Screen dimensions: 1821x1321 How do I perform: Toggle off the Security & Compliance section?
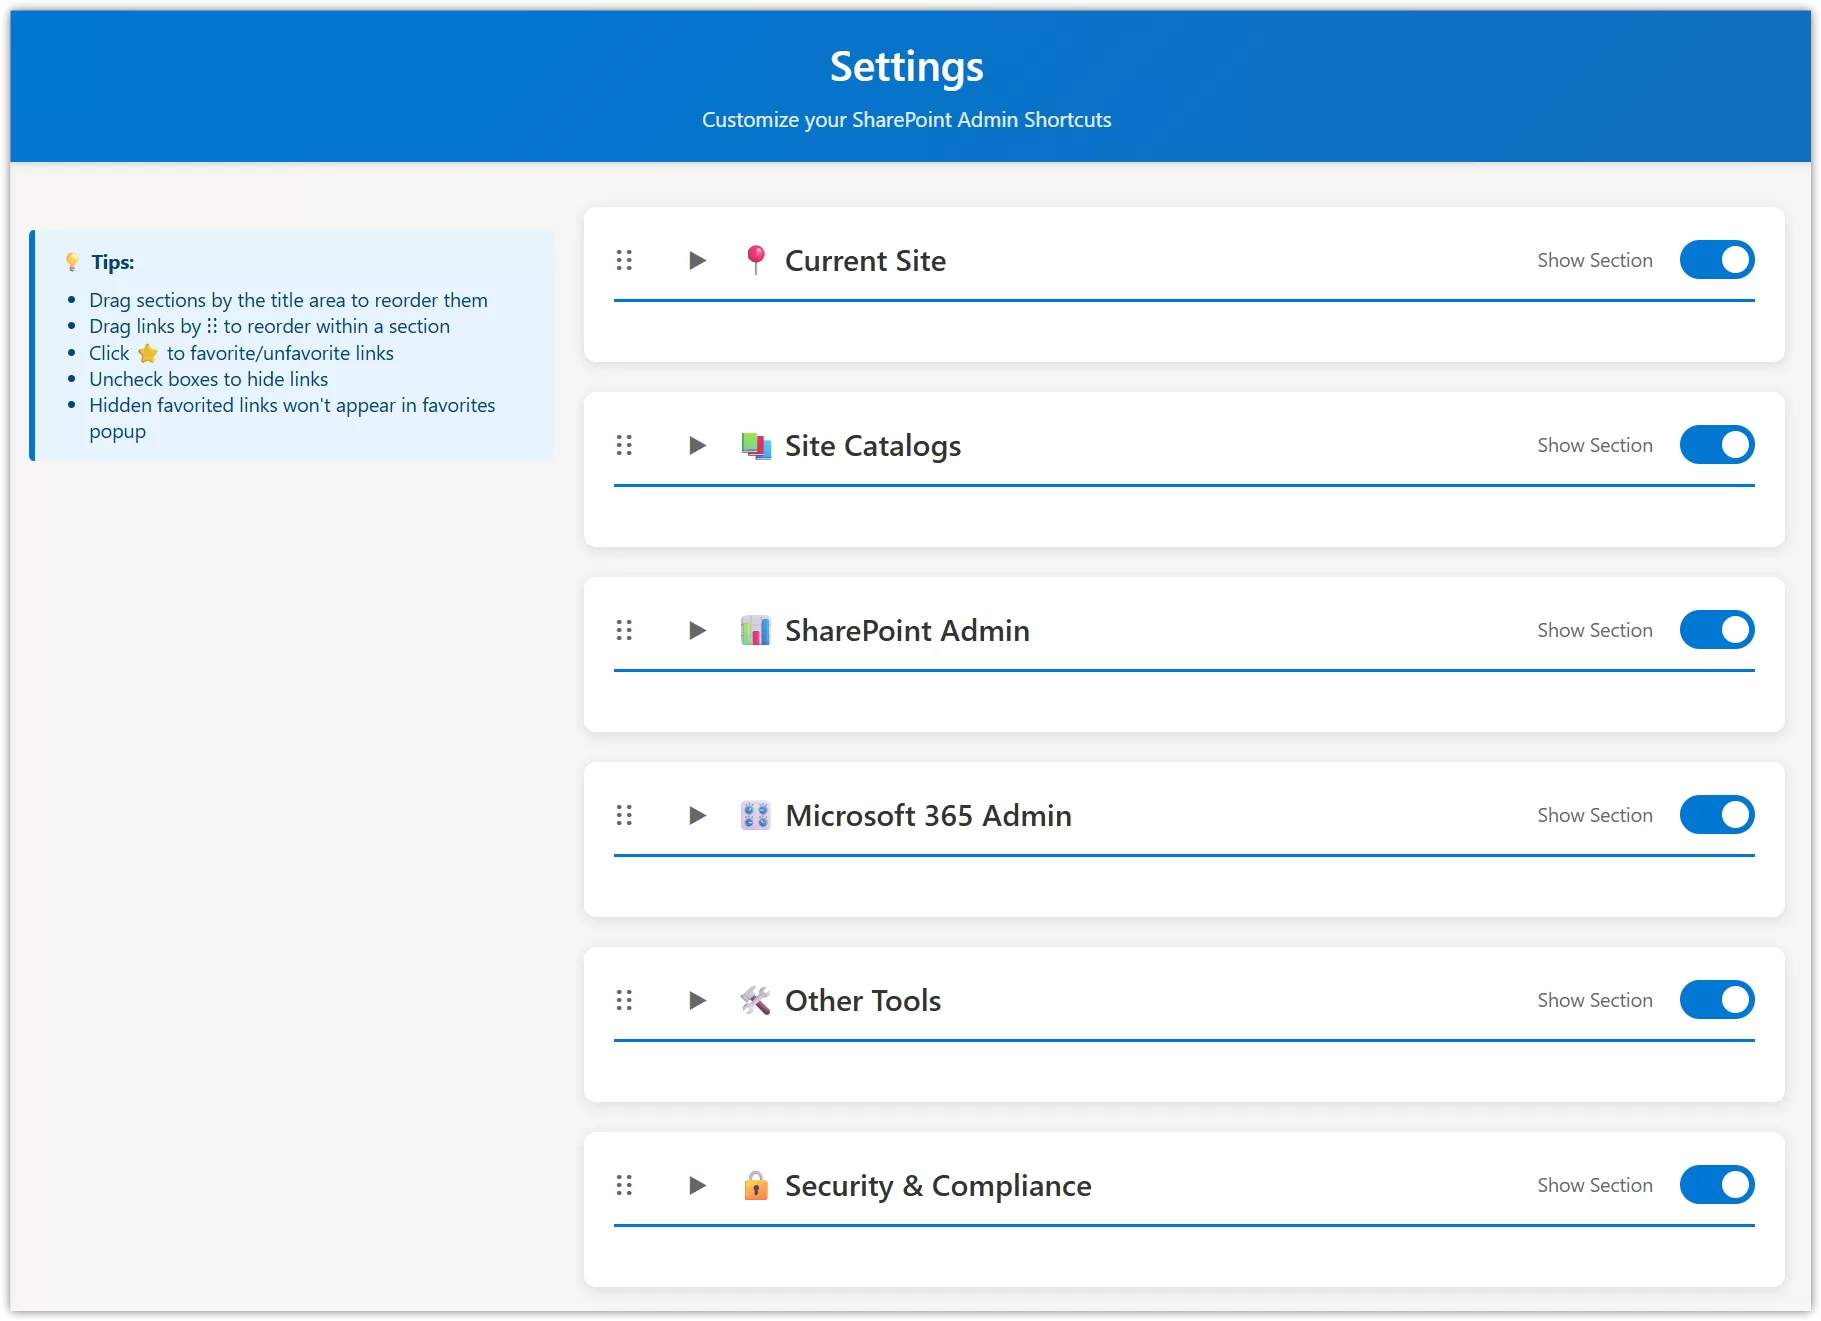pyautogui.click(x=1717, y=1185)
